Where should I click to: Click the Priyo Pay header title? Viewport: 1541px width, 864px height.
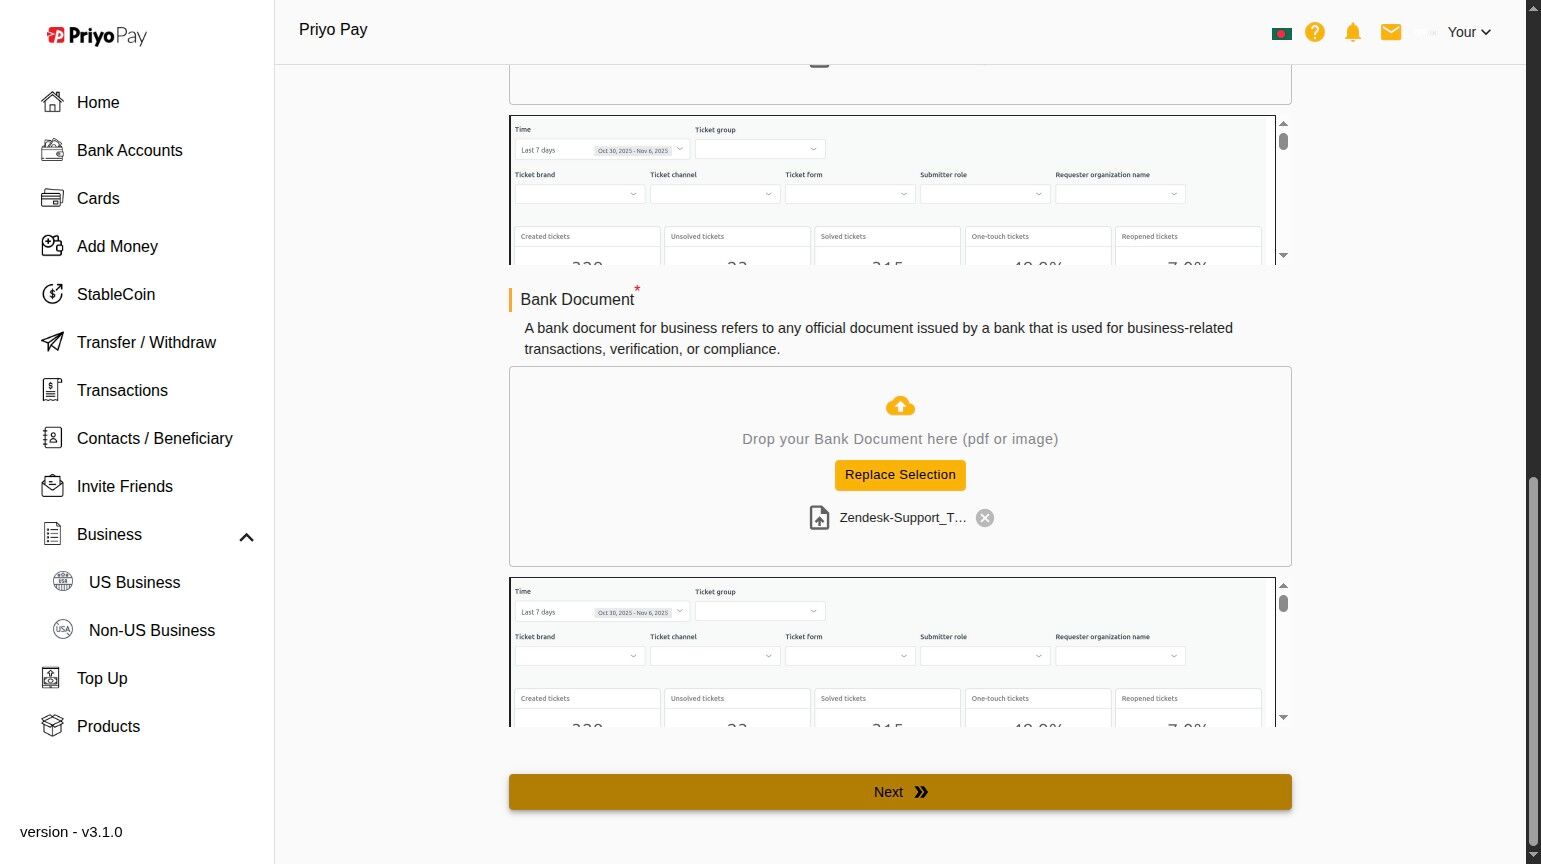(x=333, y=30)
